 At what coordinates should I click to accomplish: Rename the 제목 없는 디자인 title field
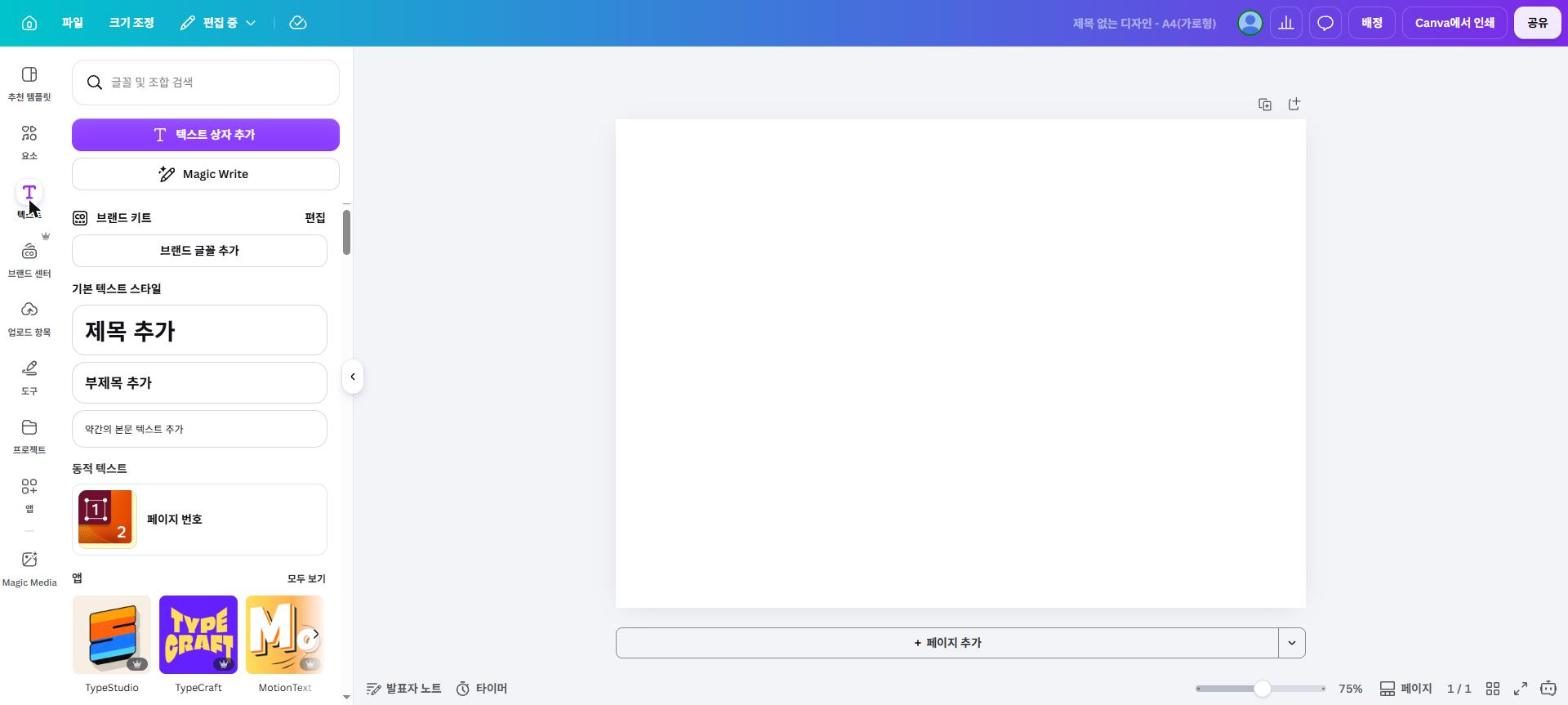coord(1144,23)
